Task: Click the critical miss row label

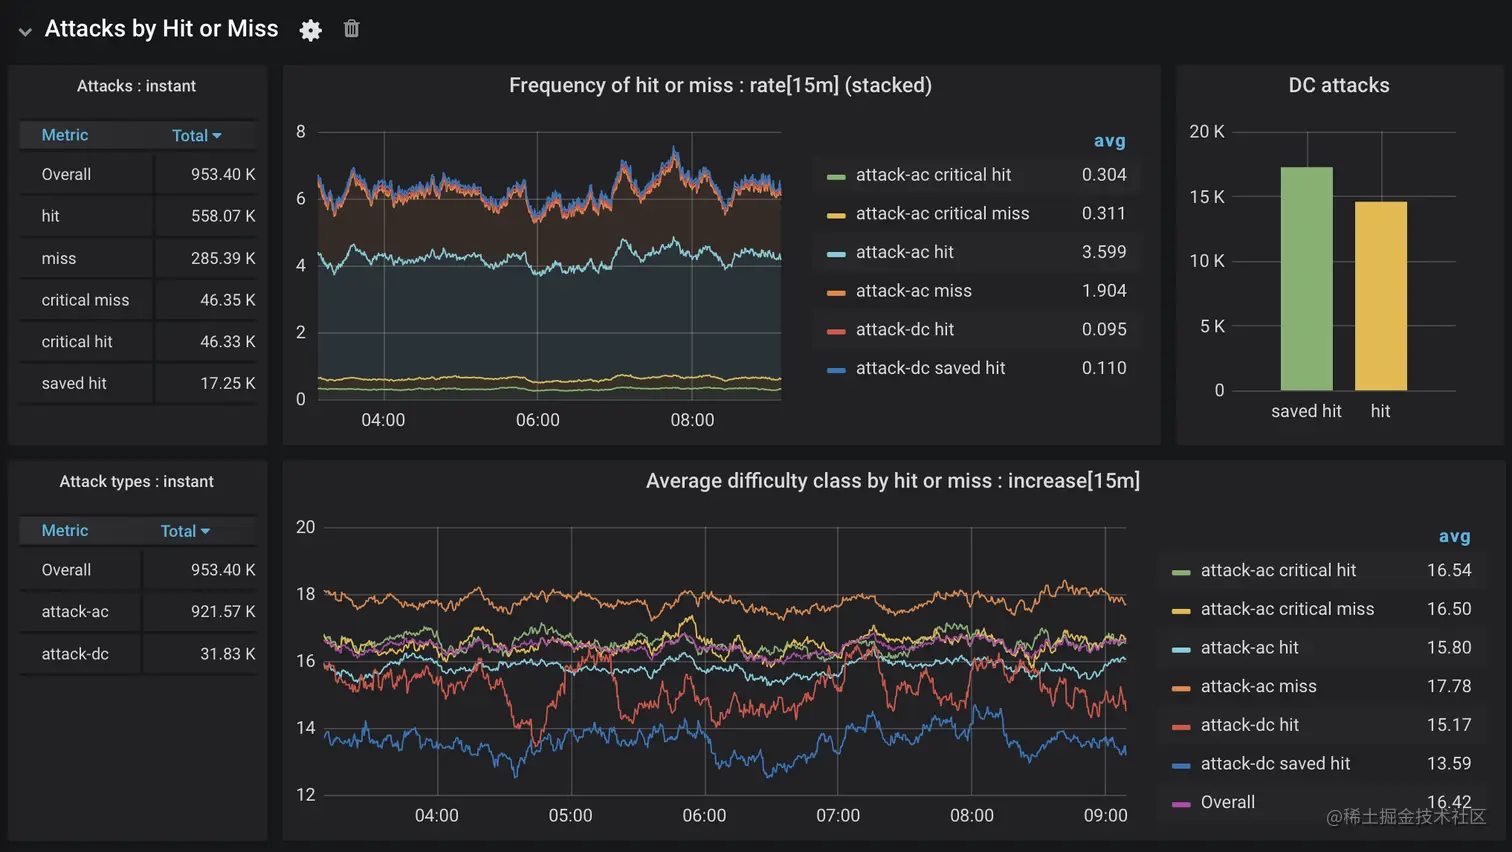Action: (x=85, y=301)
